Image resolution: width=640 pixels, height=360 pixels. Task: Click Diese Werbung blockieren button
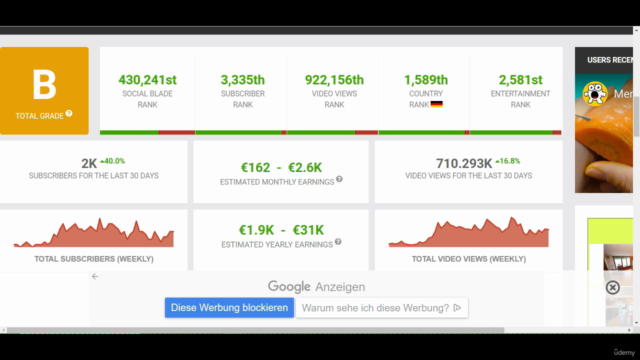229,308
